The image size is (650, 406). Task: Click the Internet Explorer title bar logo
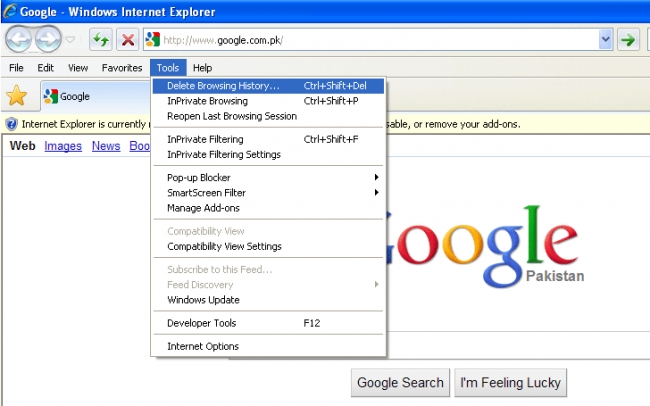point(10,11)
